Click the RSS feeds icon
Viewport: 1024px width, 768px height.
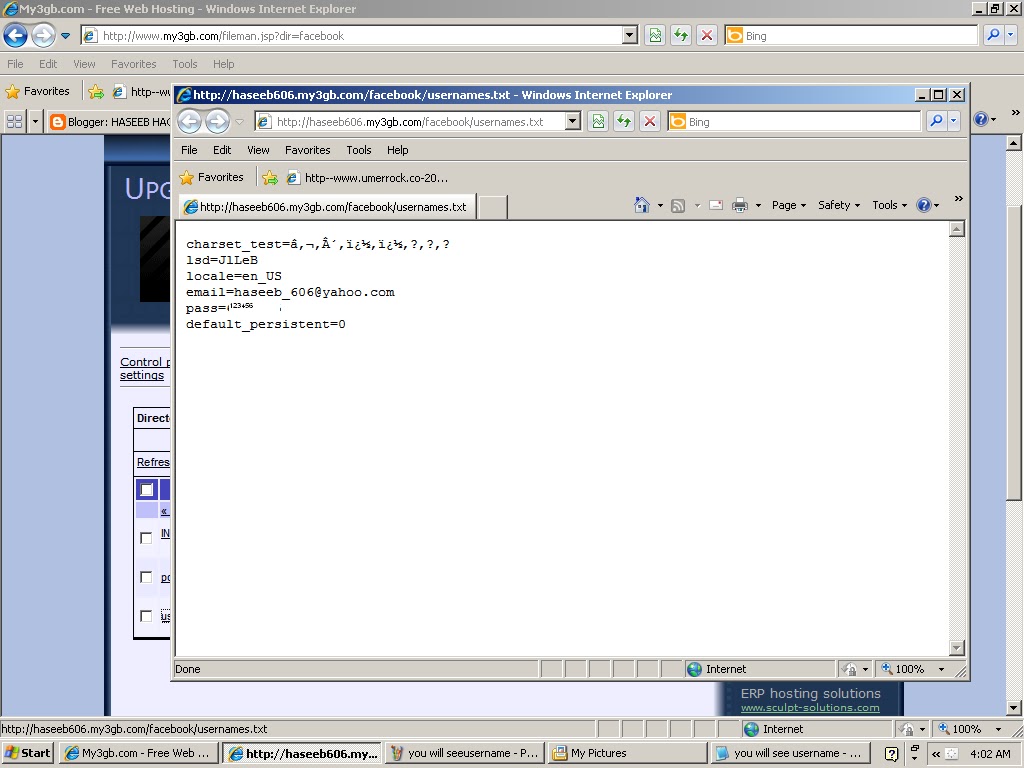679,206
